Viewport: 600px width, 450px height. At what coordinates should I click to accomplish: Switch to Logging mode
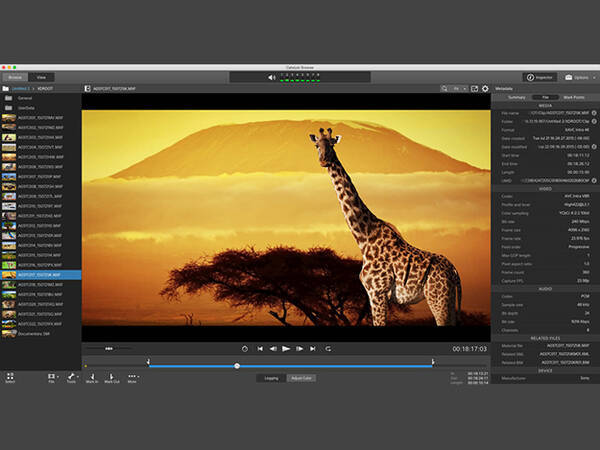[x=270, y=378]
